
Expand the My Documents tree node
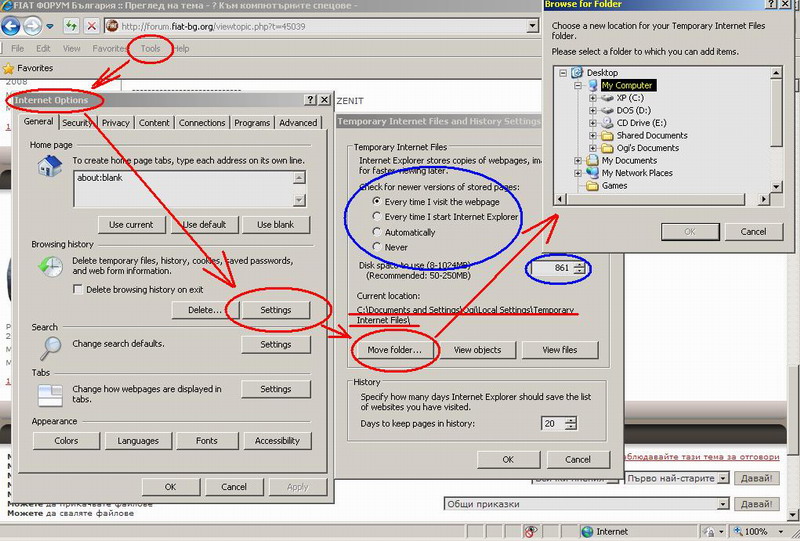[x=578, y=161]
